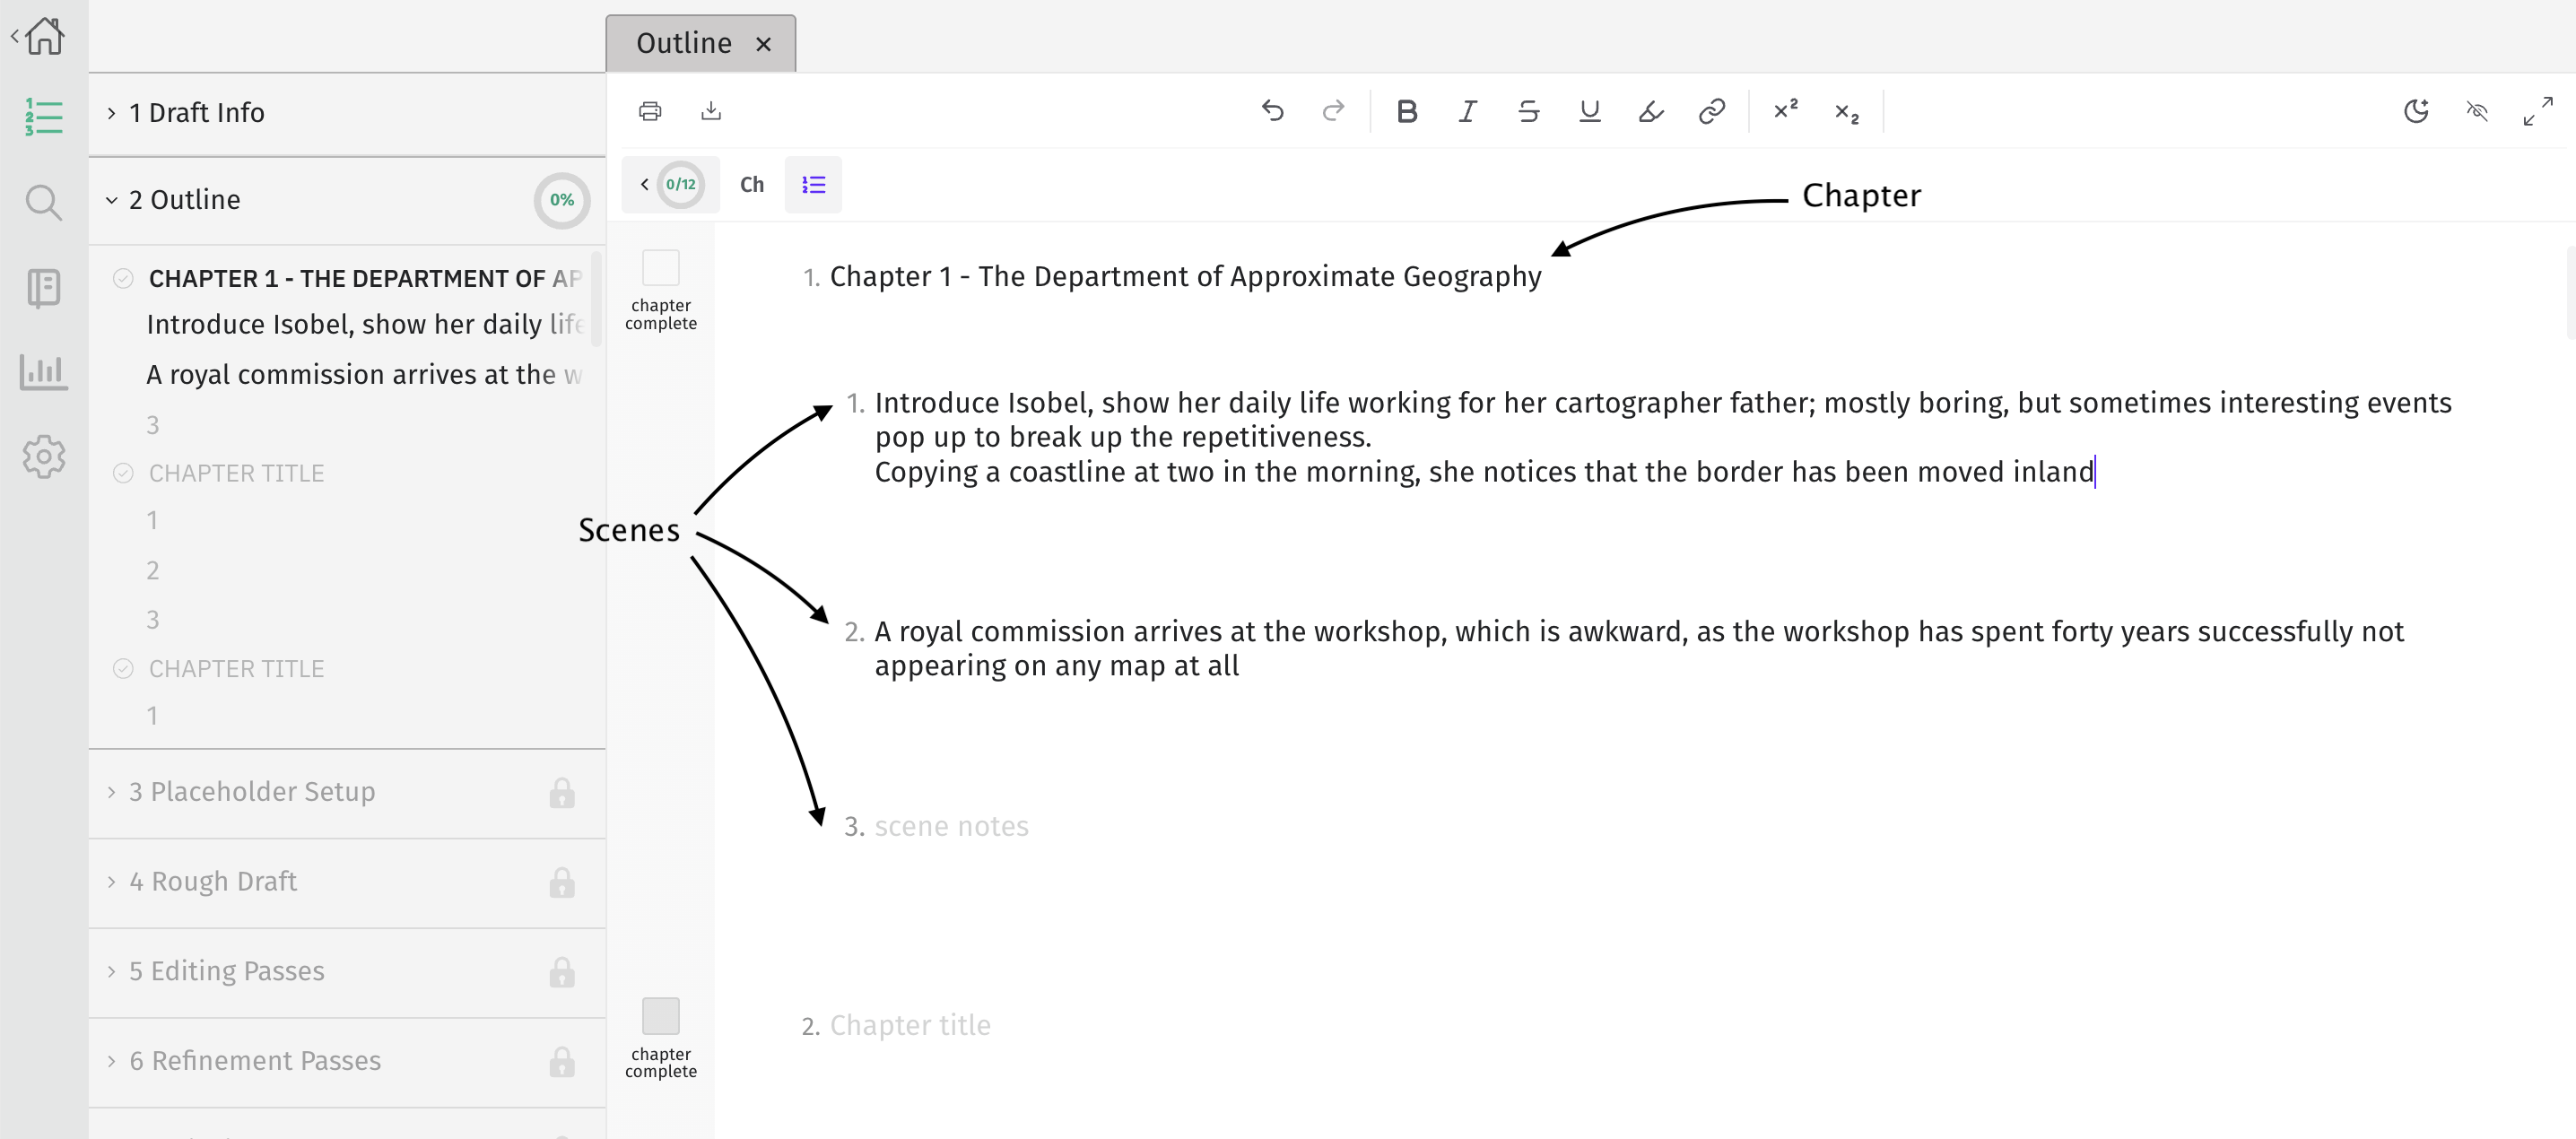The image size is (2576, 1139).
Task: Open the search icon in left sidebar
Action: coord(44,202)
